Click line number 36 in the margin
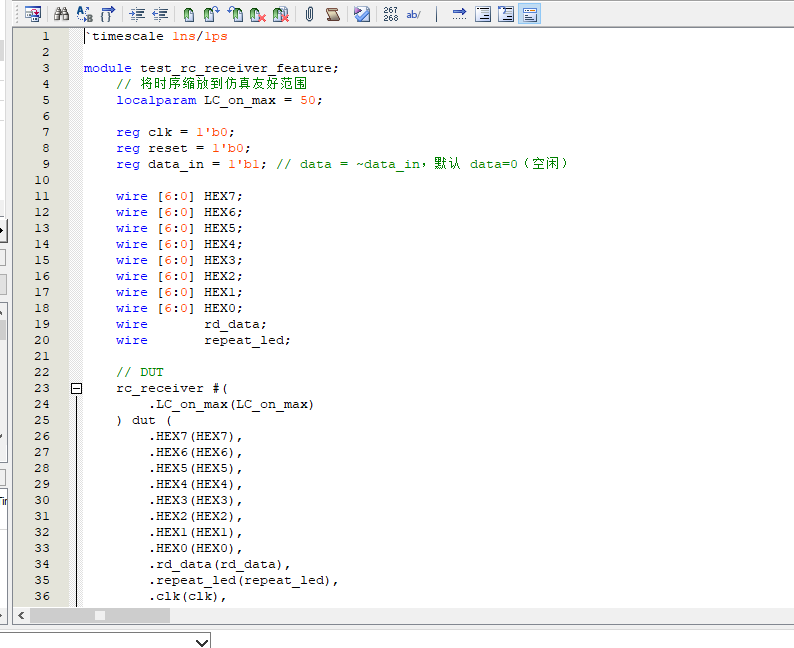 [42, 596]
